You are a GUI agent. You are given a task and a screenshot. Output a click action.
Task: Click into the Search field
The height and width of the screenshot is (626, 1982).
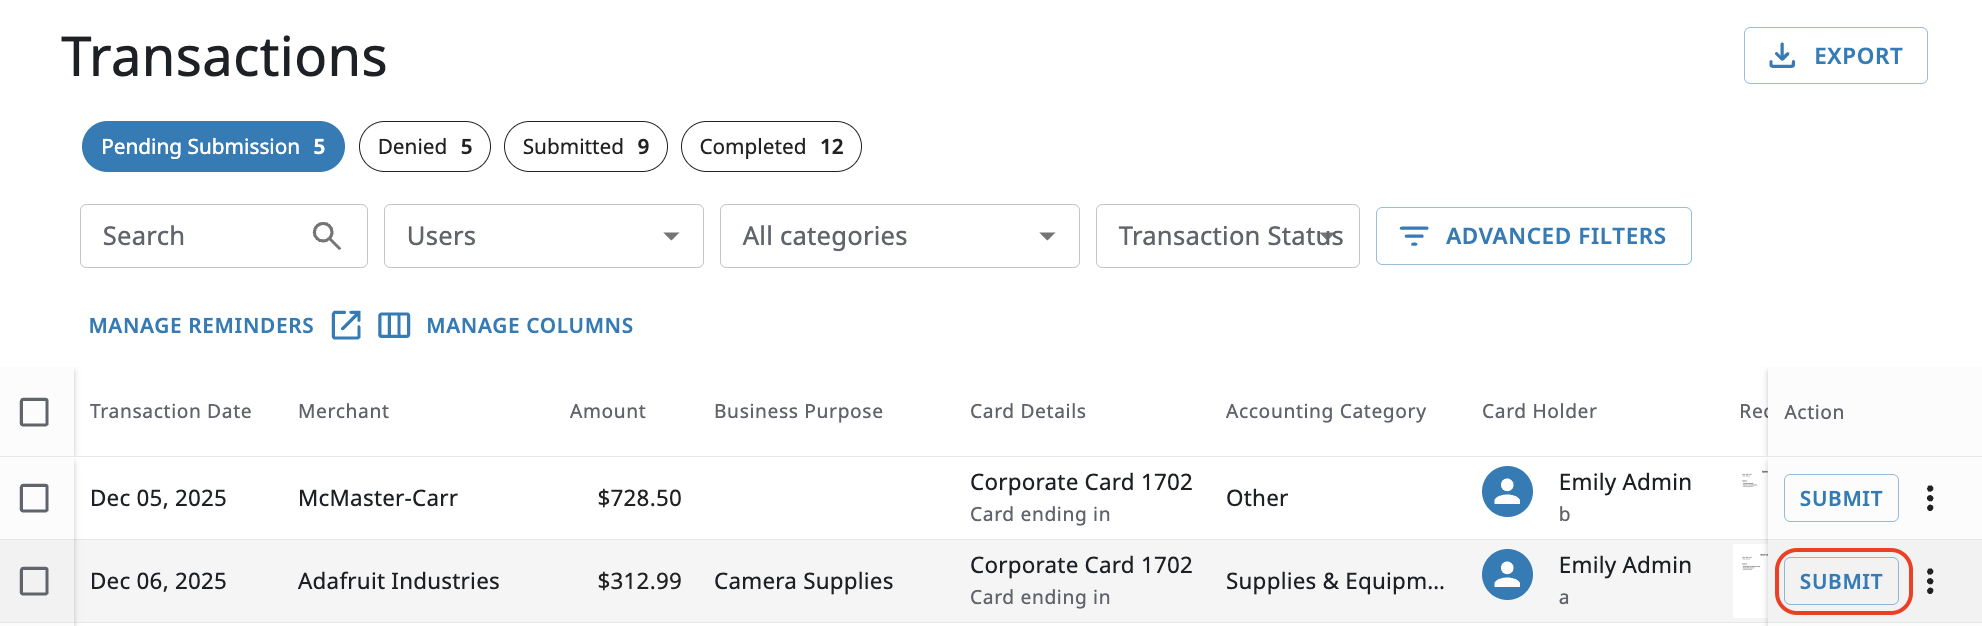coord(200,236)
